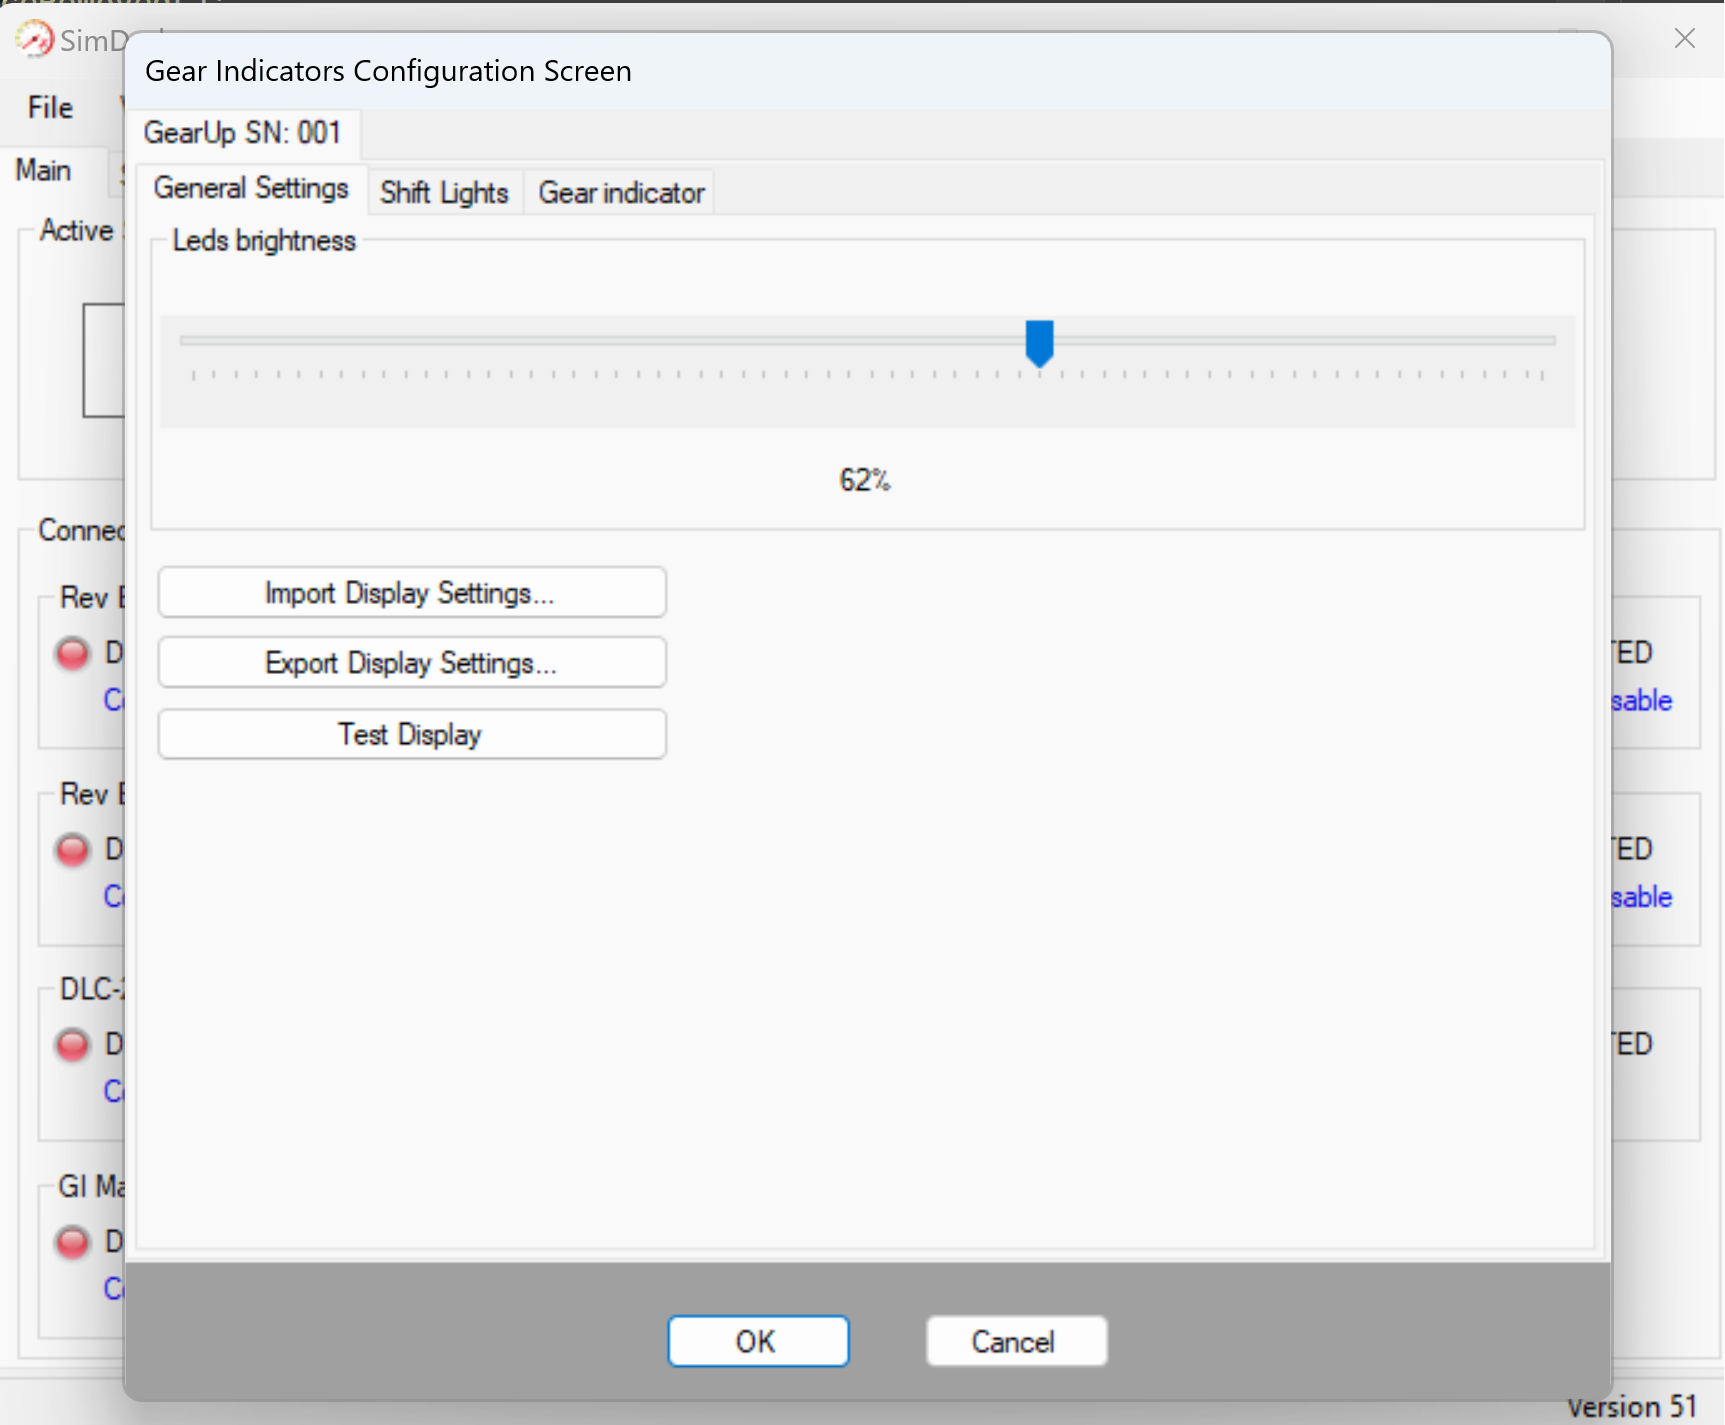Click the SimDash app icon in title bar
Viewport: 1725px width, 1425px height.
[x=34, y=39]
